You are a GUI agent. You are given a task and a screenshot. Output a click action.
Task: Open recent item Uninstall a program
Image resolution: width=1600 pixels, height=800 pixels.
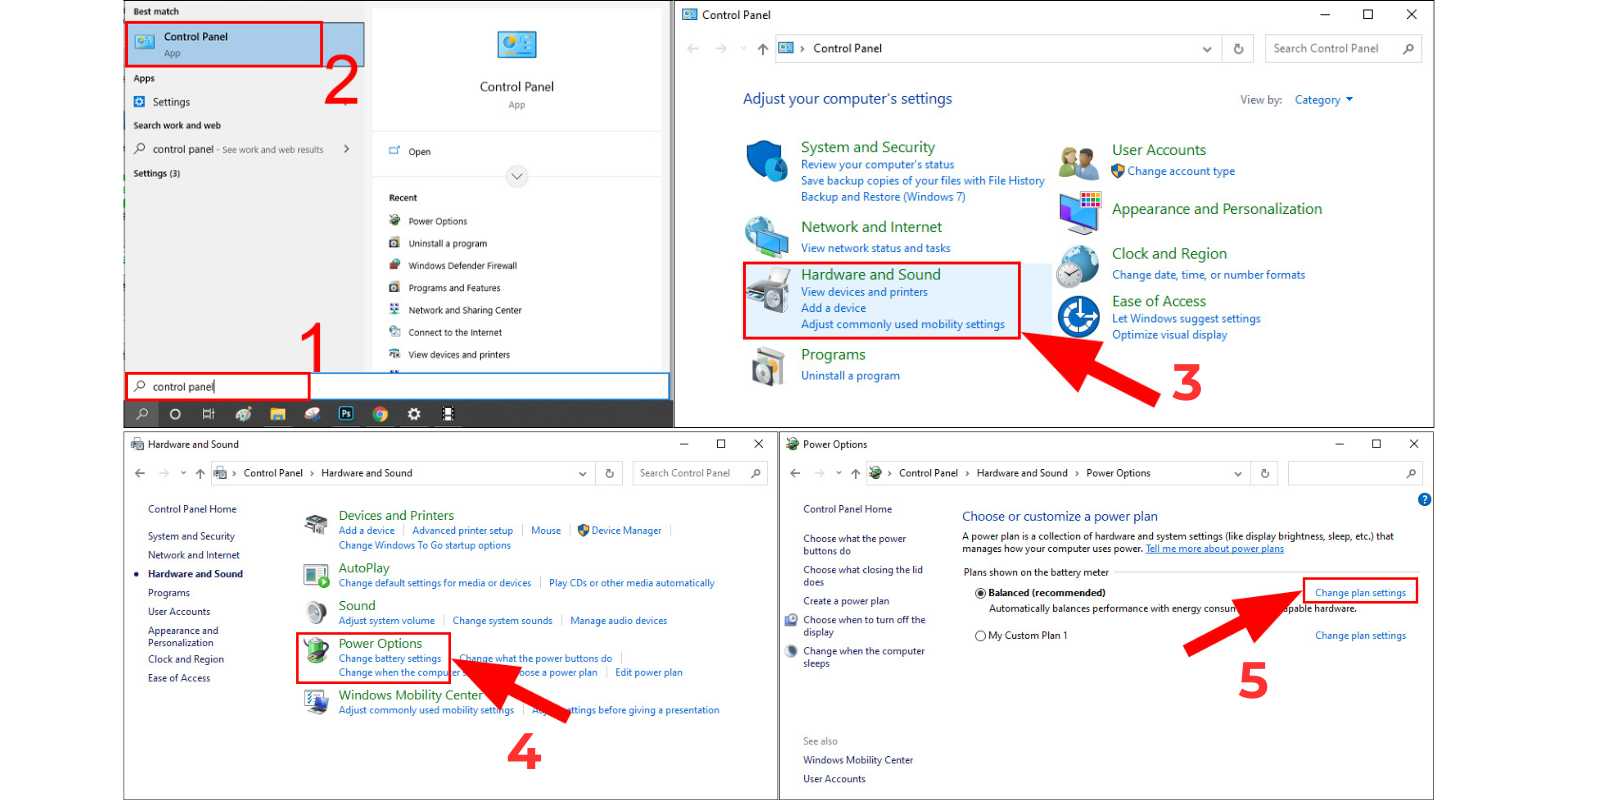click(447, 244)
